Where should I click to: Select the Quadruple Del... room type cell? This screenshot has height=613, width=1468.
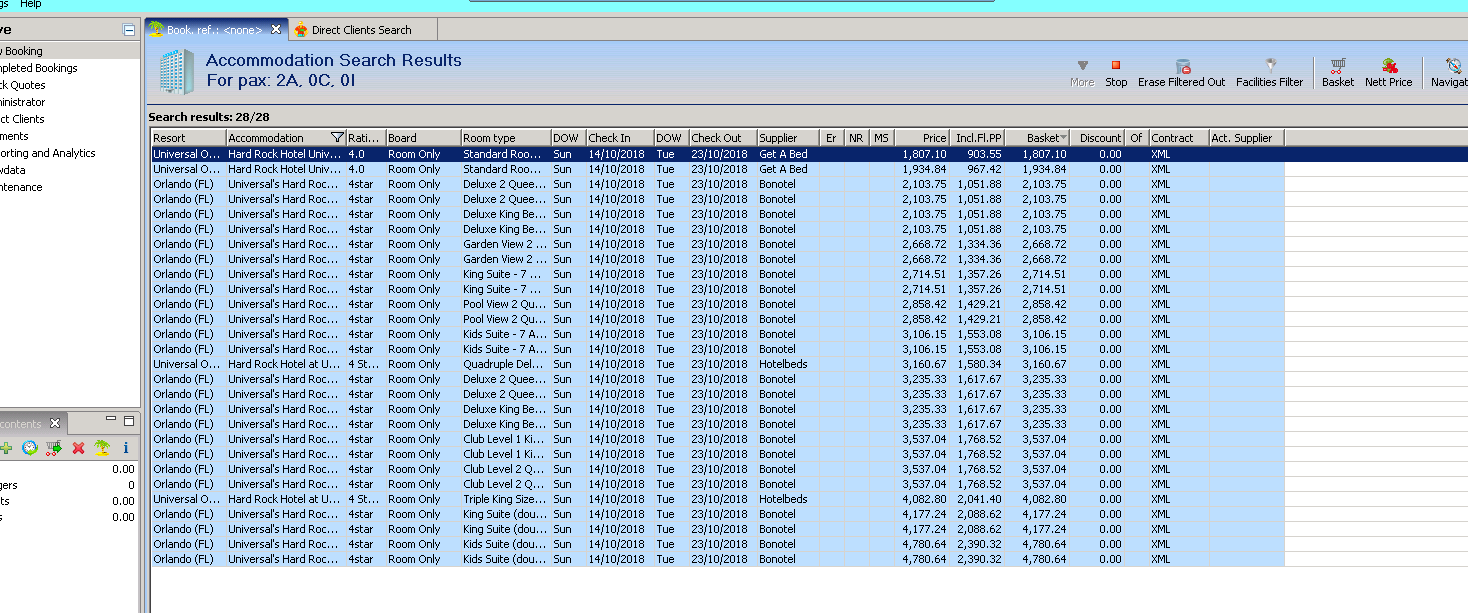tap(505, 364)
